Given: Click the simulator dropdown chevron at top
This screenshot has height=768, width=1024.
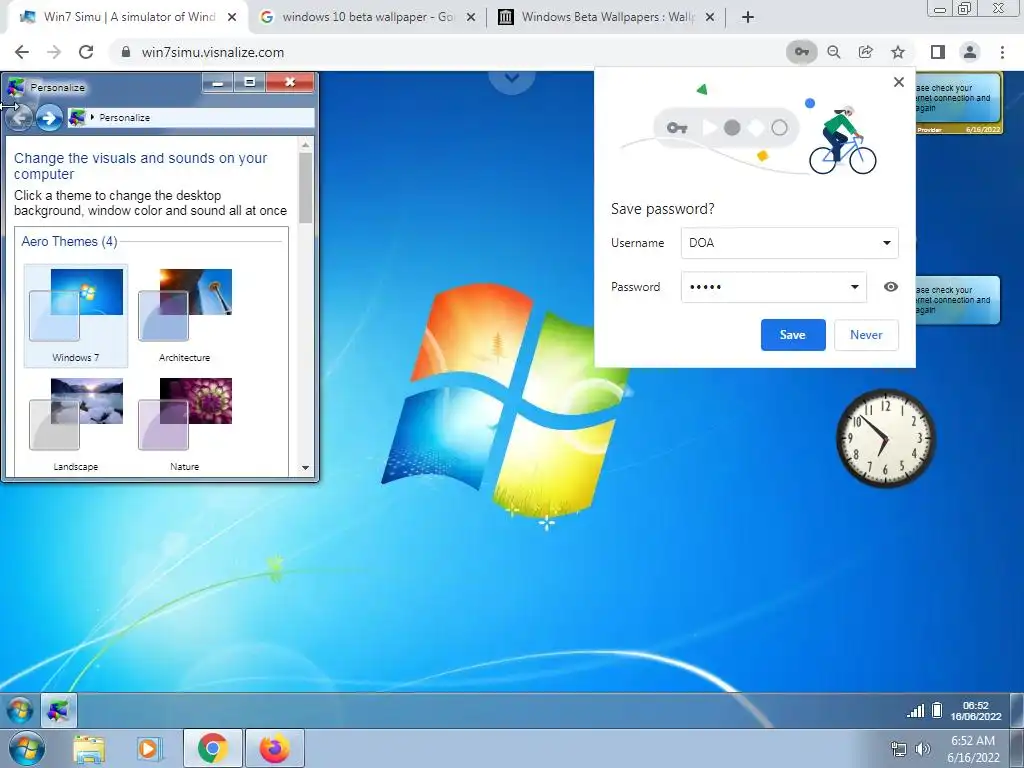Looking at the screenshot, I should (x=512, y=78).
